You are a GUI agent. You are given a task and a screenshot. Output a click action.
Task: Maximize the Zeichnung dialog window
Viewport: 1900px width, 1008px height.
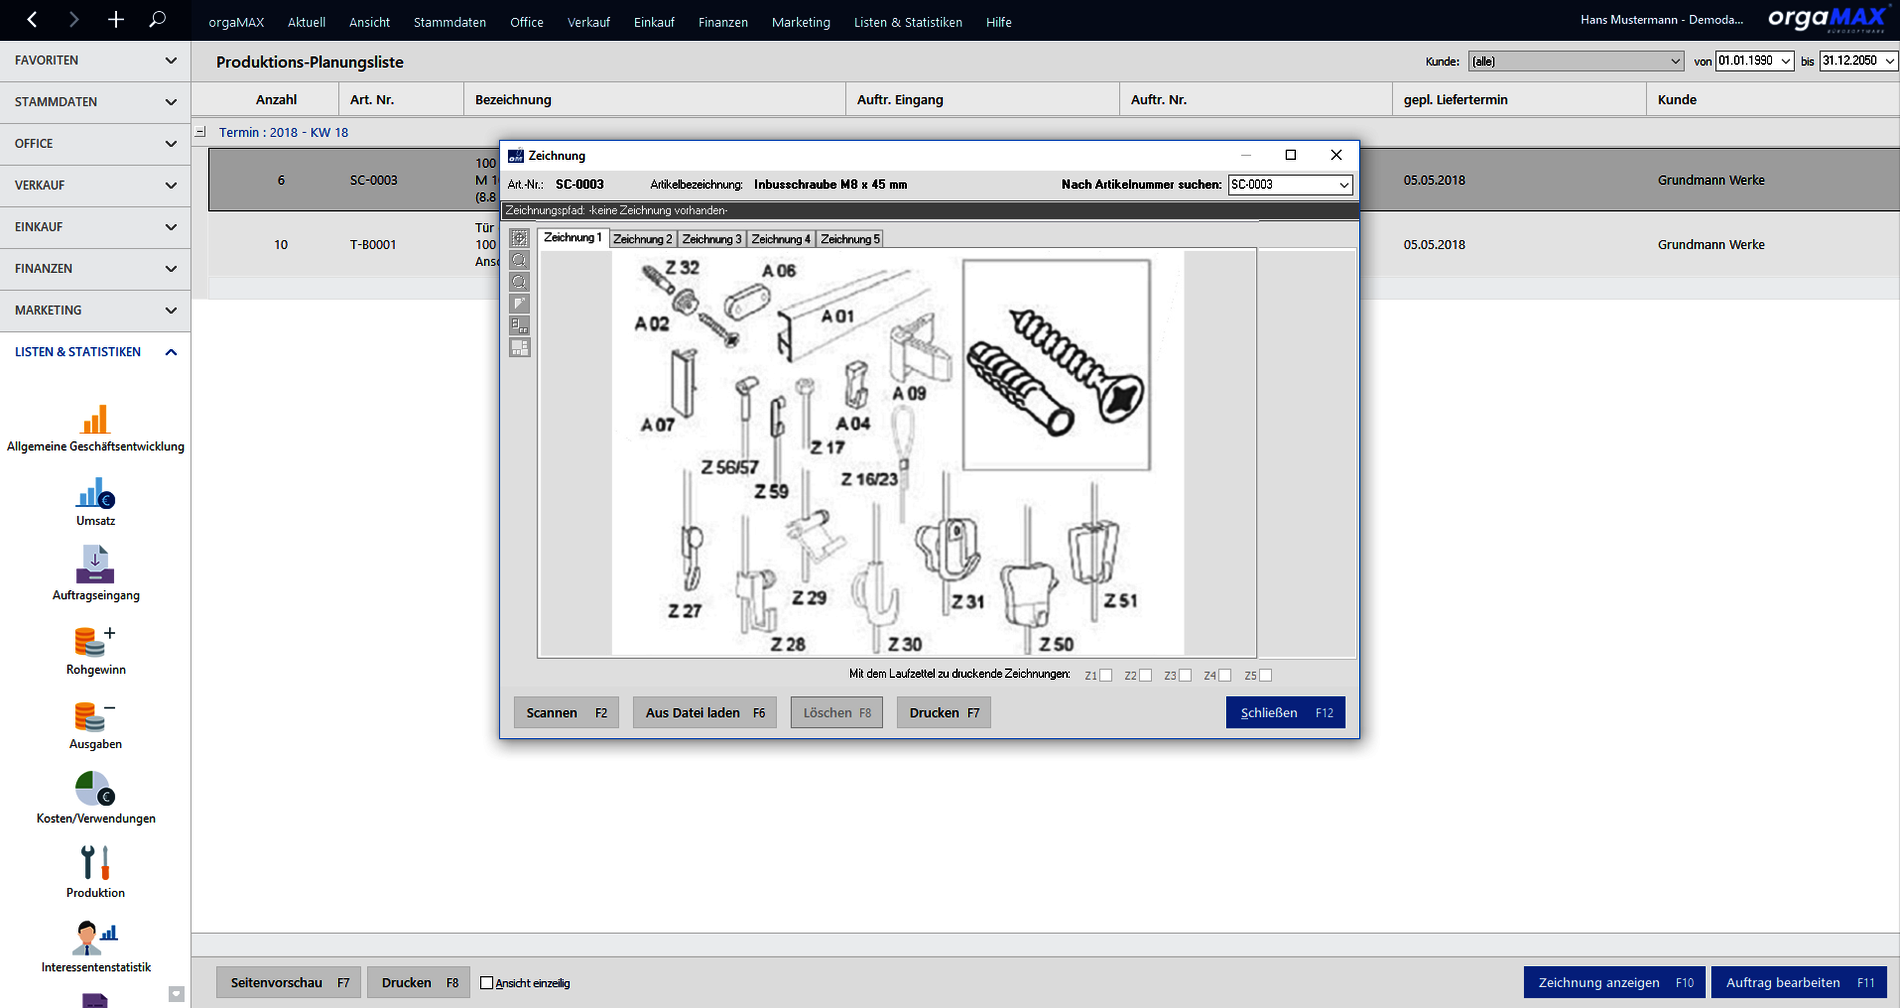1291,155
